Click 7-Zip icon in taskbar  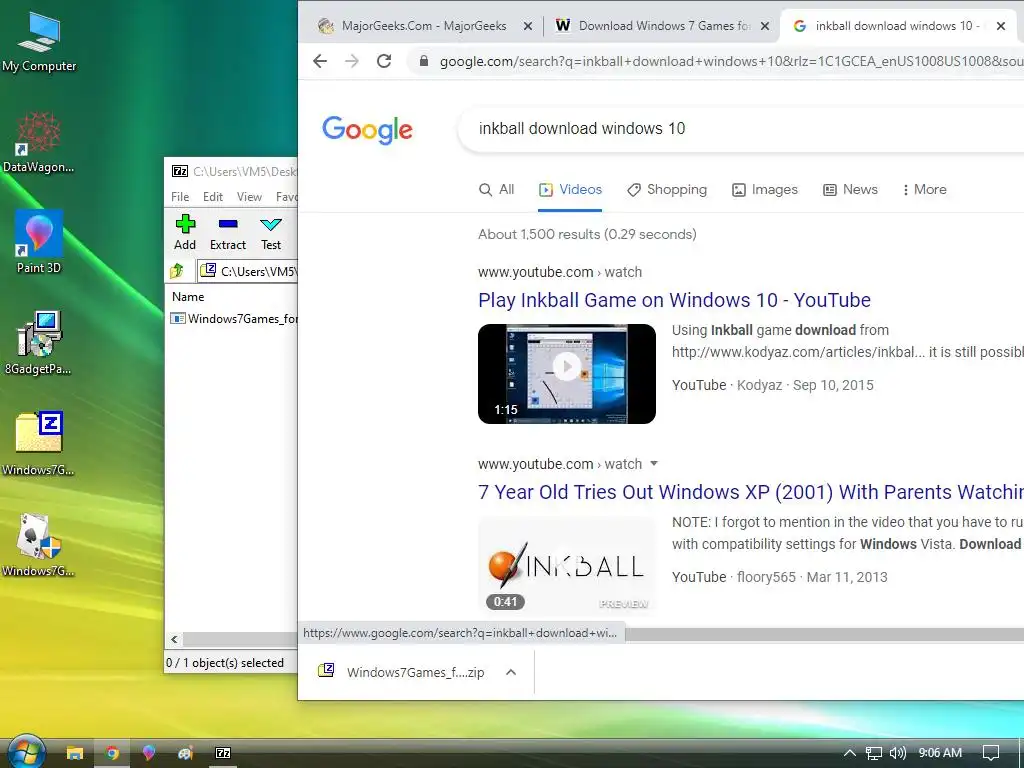(223, 753)
